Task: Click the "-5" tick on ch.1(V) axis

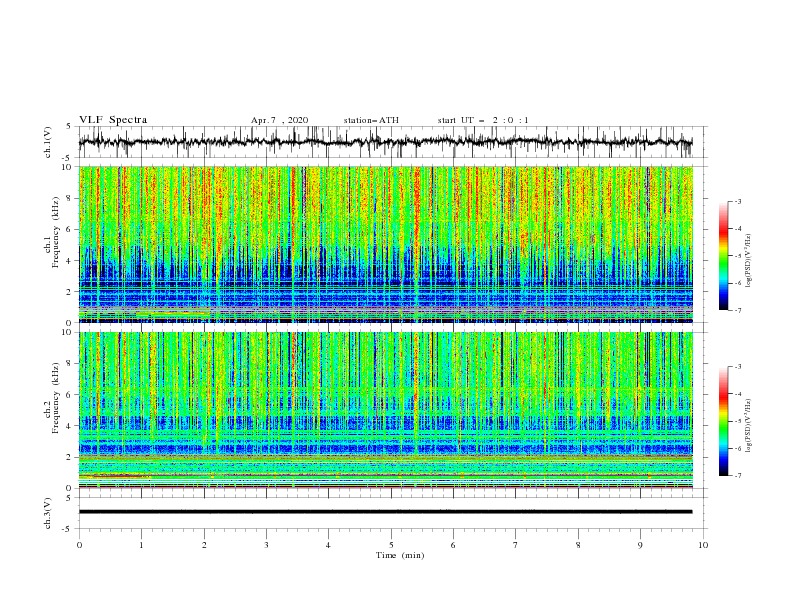Action: click(x=68, y=158)
